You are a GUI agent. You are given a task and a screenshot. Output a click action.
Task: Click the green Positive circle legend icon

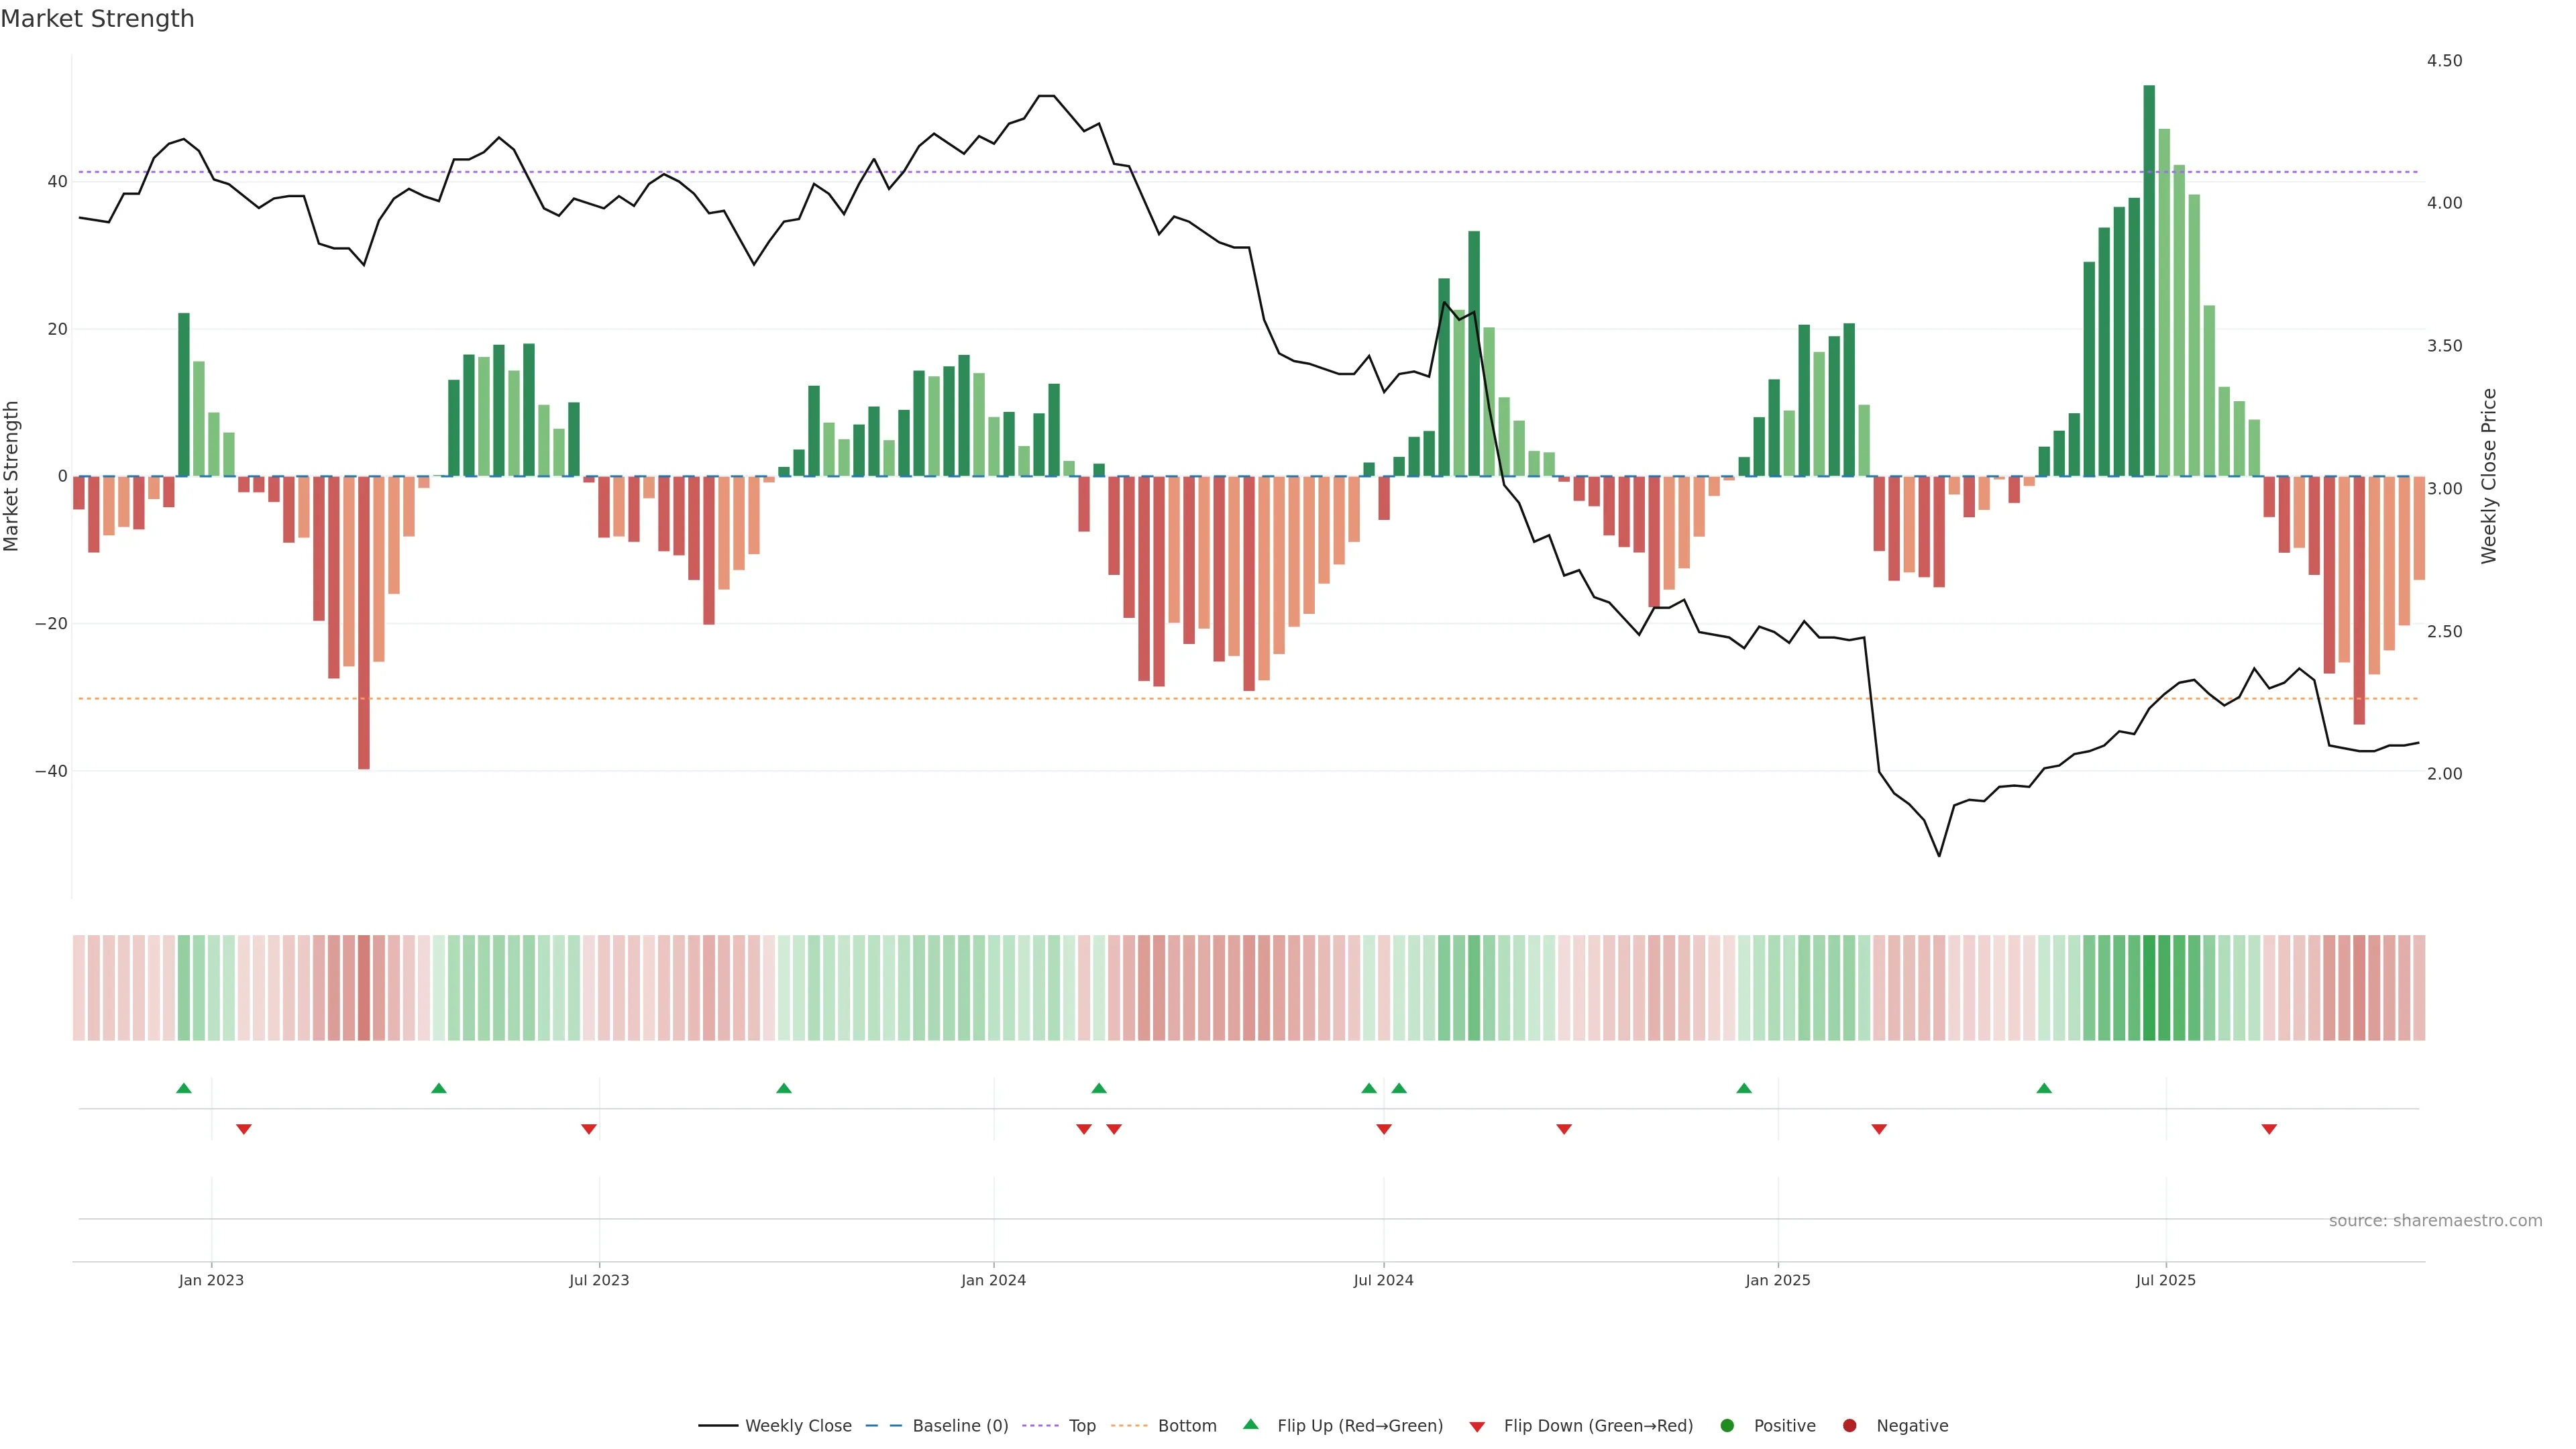1727,1426
